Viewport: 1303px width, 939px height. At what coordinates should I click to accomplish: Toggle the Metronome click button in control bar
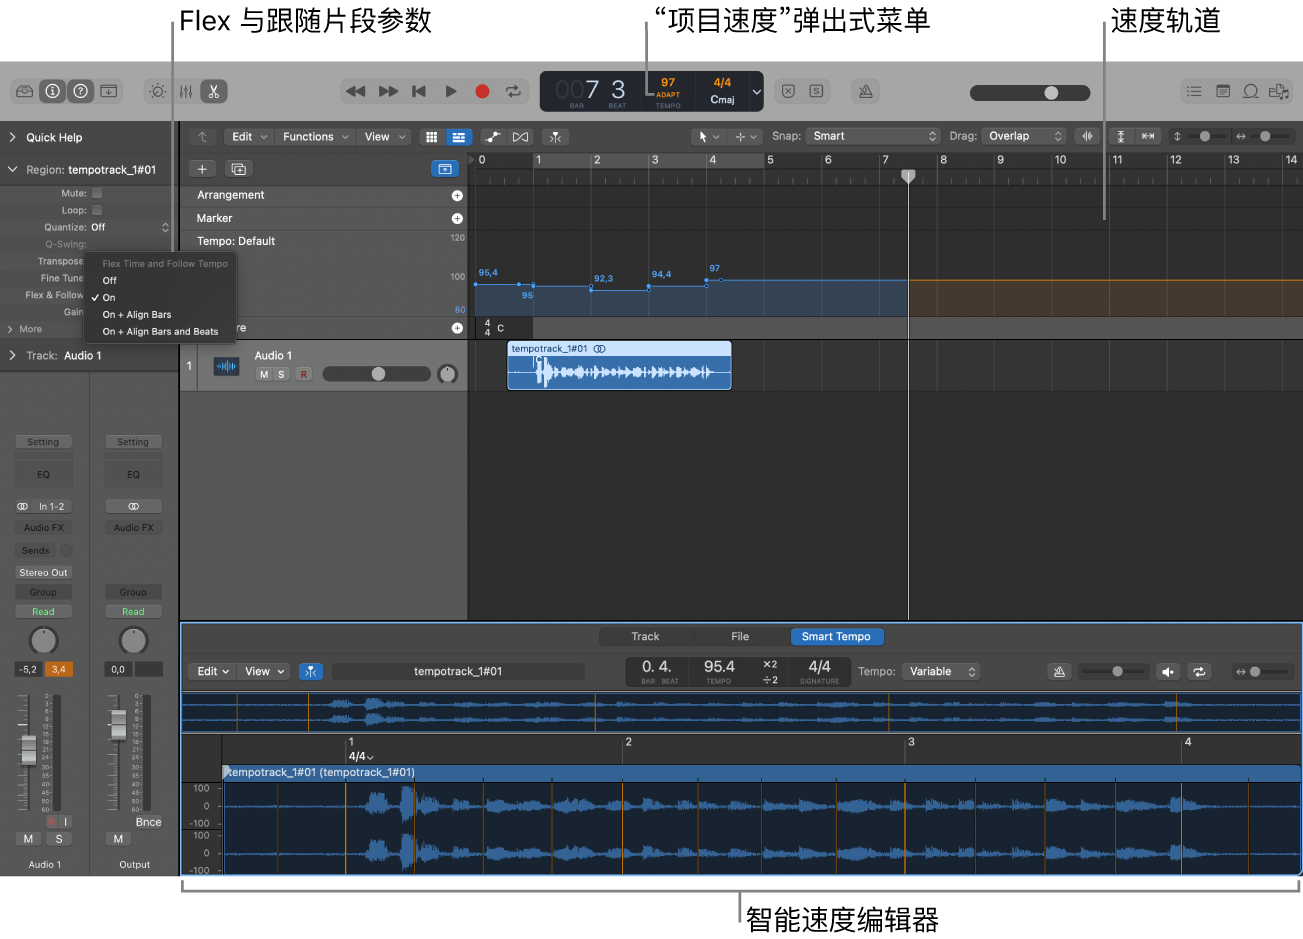point(866,91)
